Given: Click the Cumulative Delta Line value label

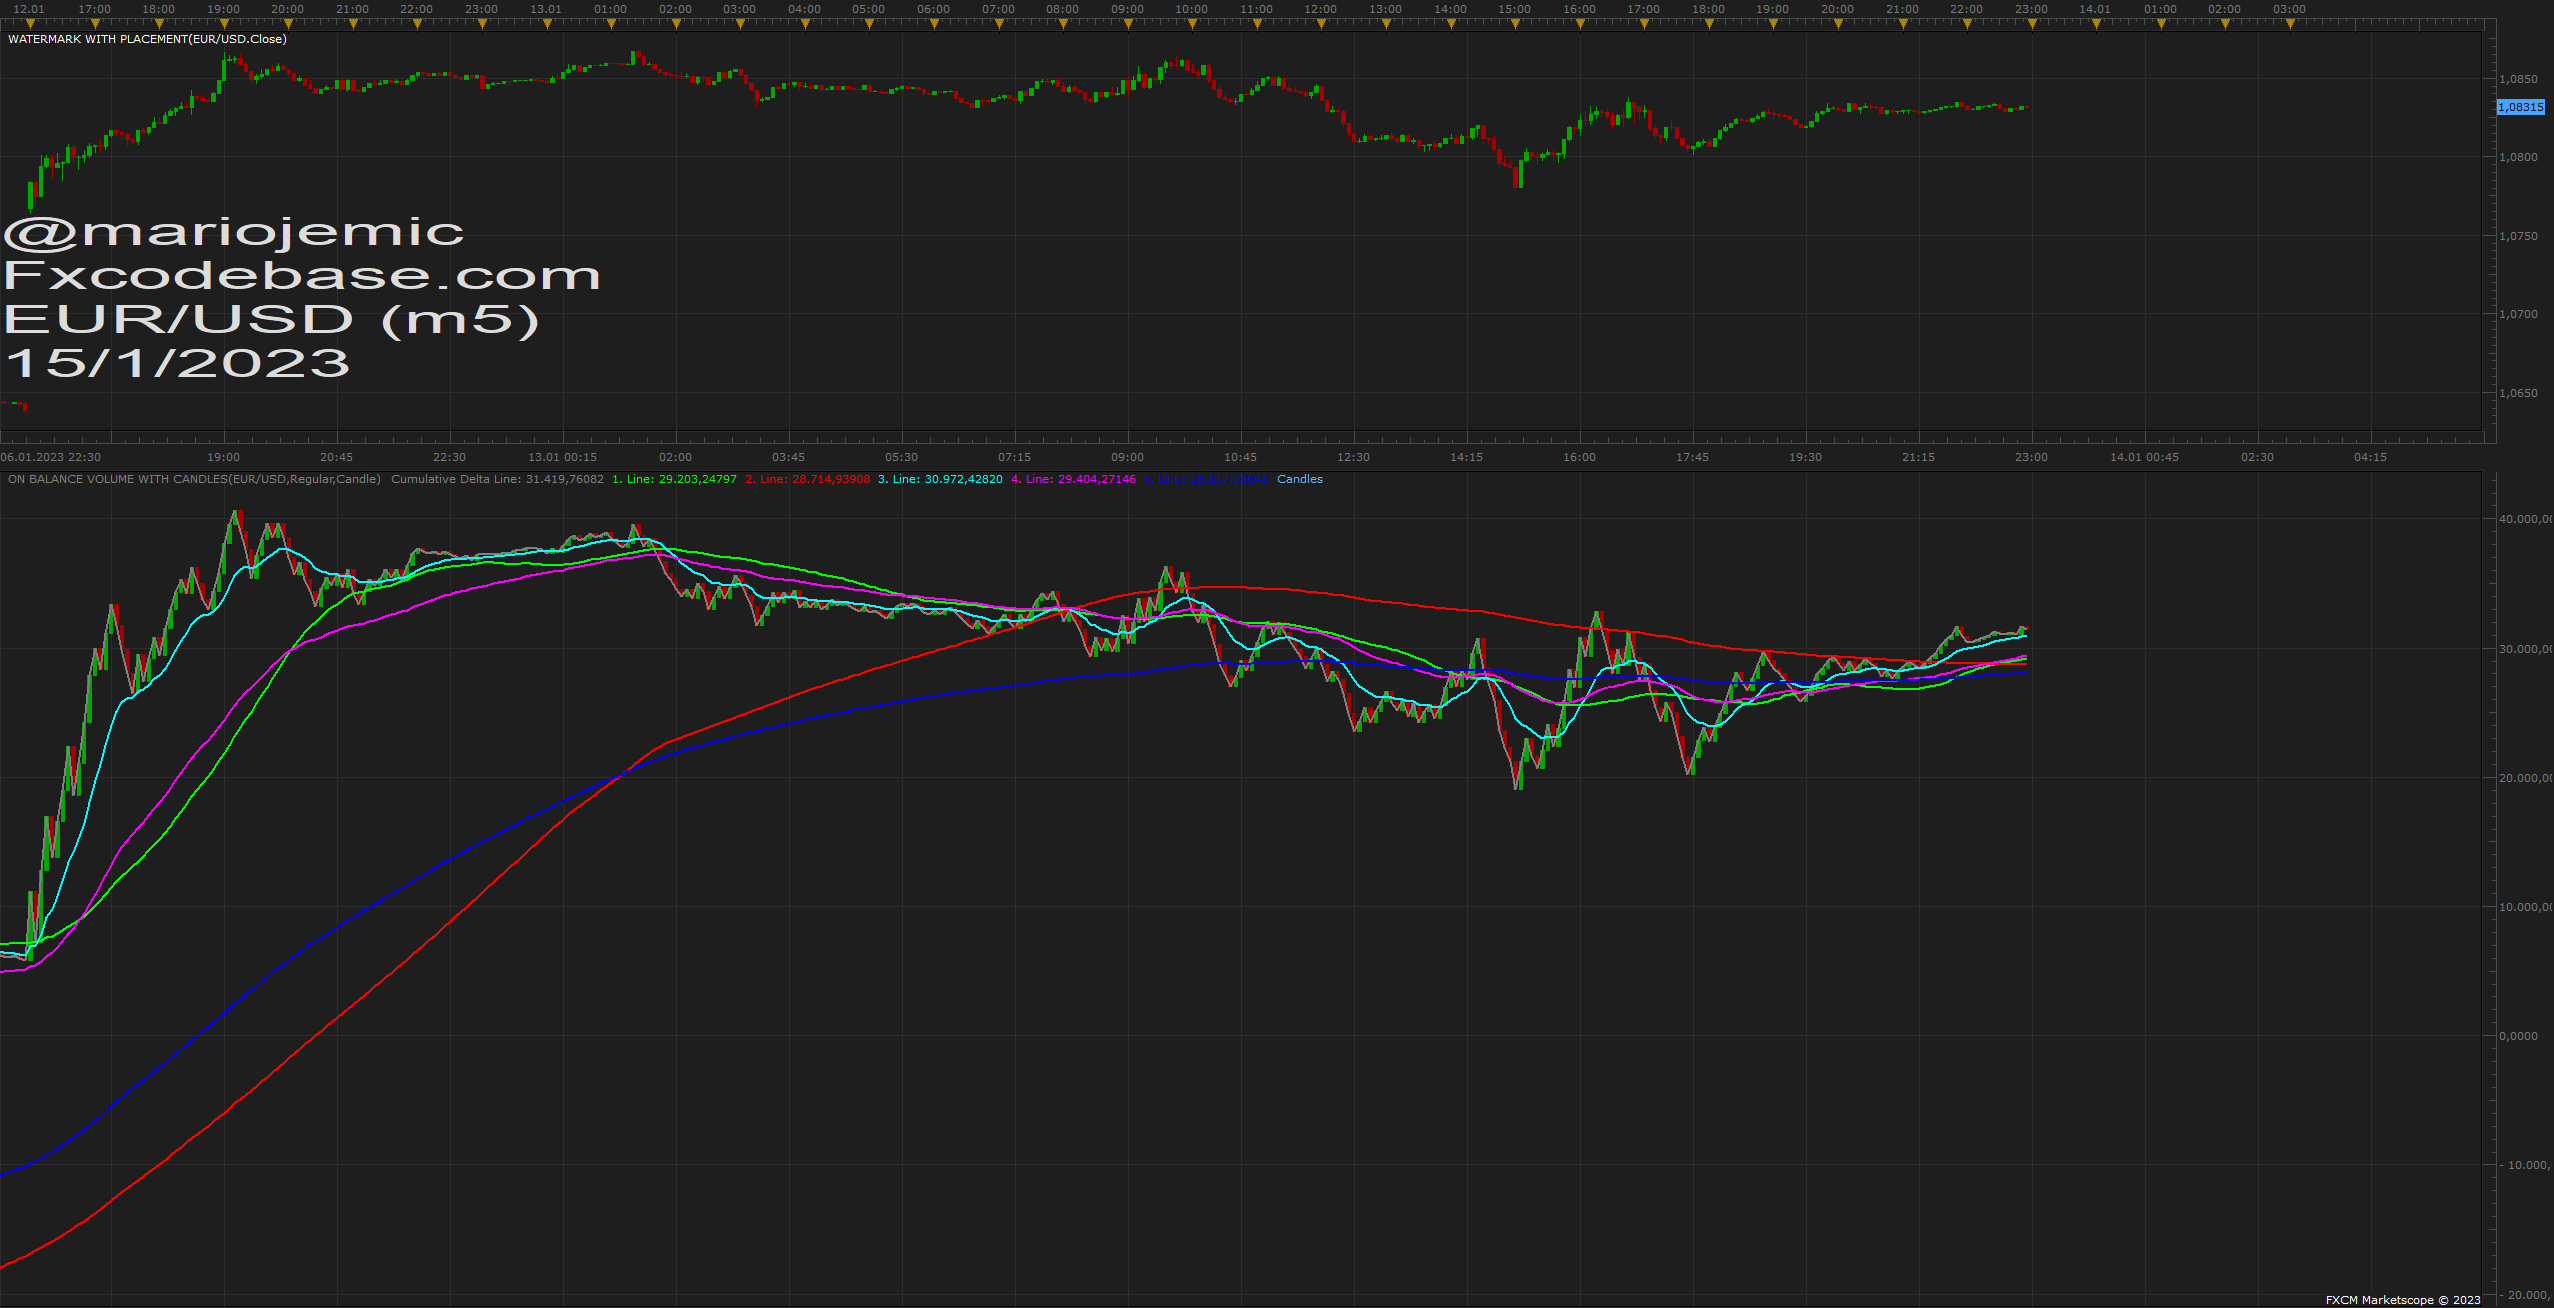Looking at the screenshot, I should (497, 479).
